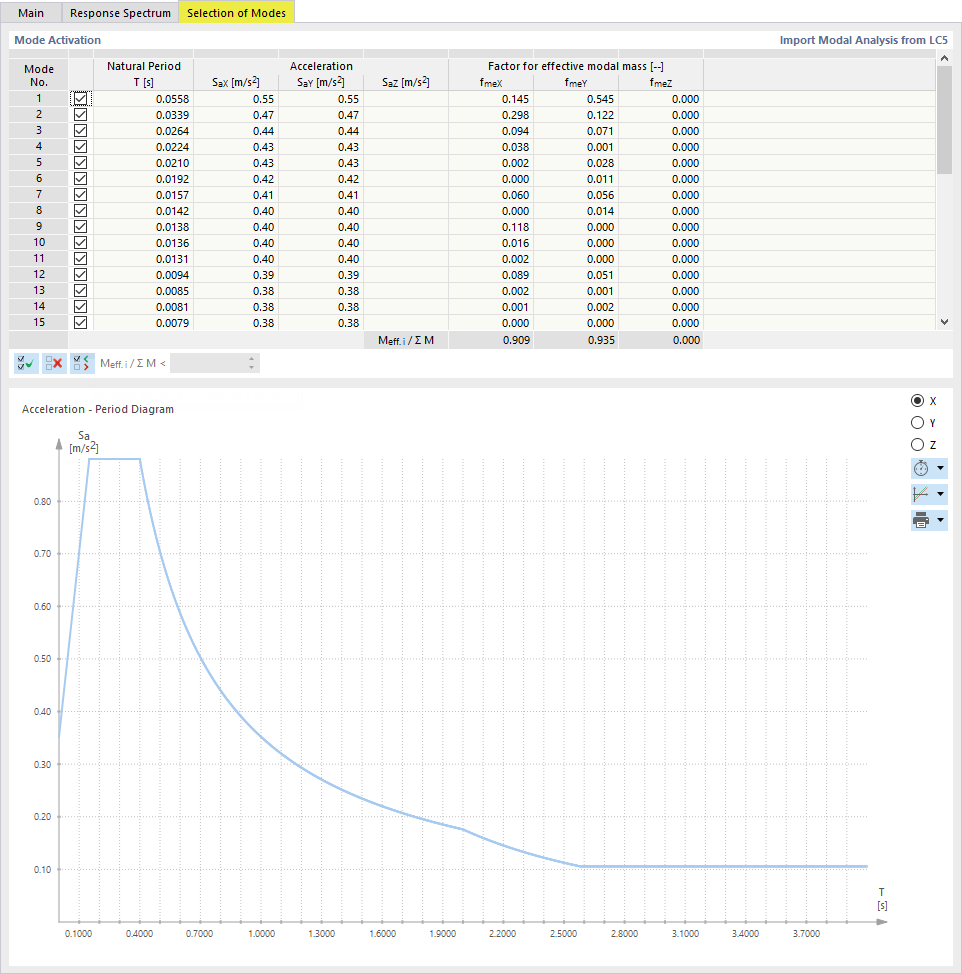Open the diagram settings dropdown arrow
Viewport: 962px width, 974px height.
pyautogui.click(x=938, y=494)
